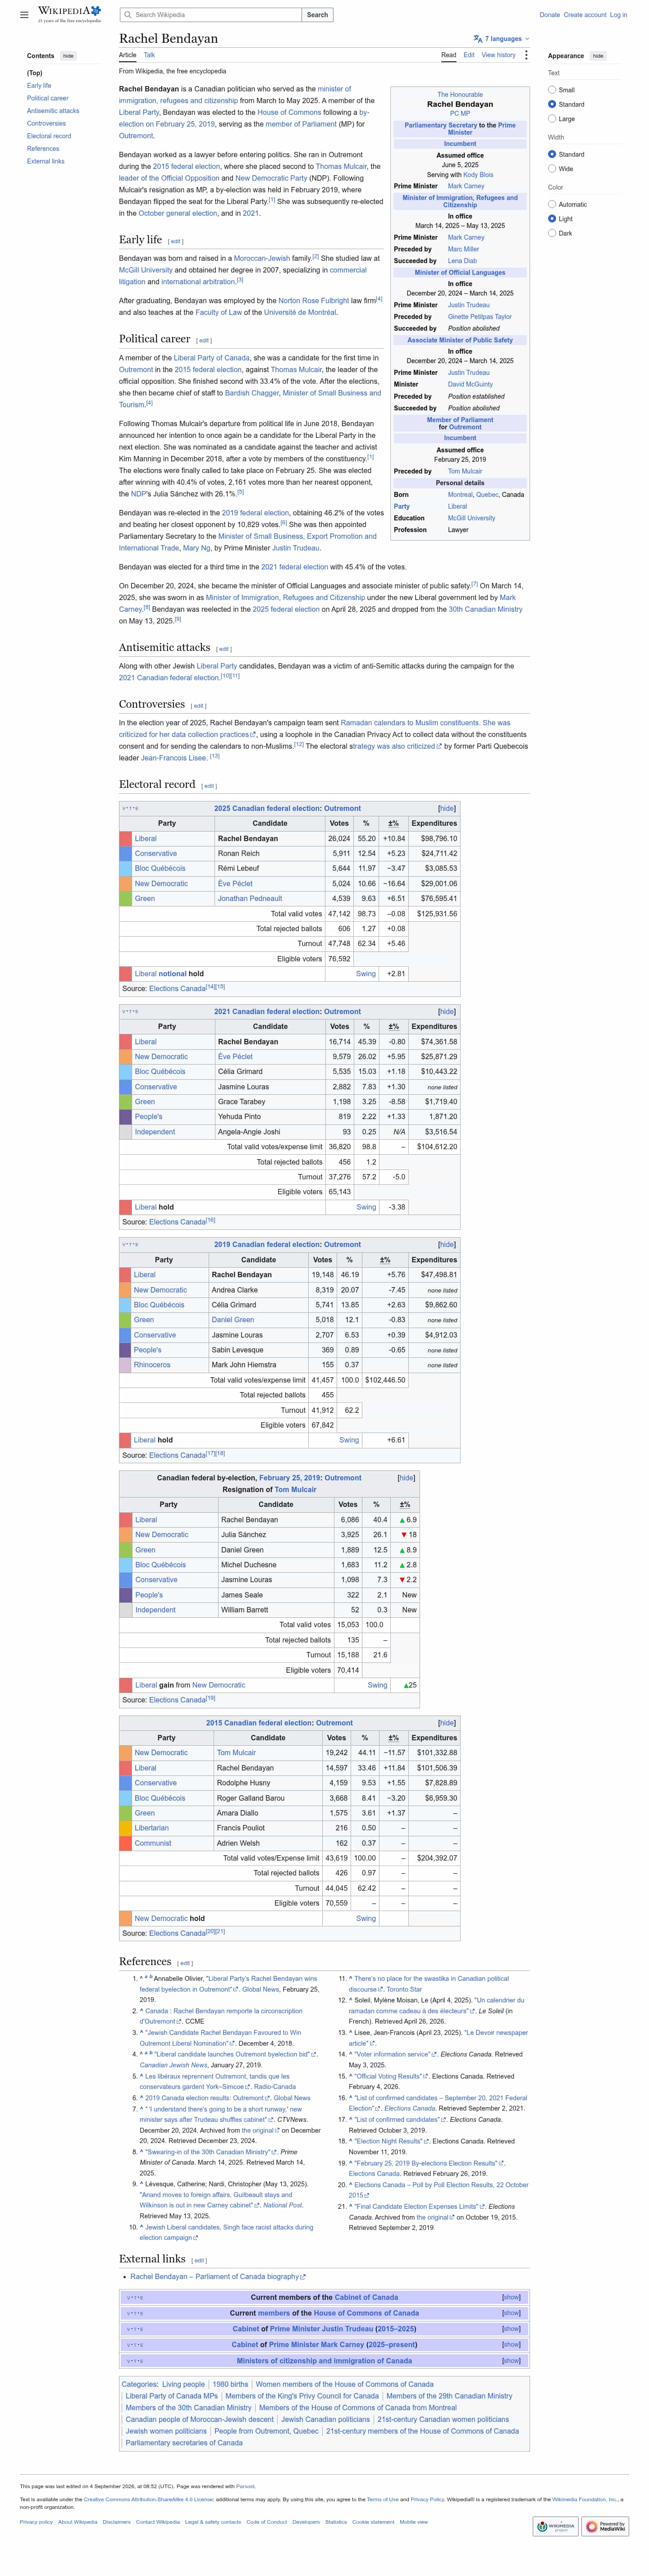Hide the Appearance panel
Screen dimensions: 649x2576
(598, 56)
